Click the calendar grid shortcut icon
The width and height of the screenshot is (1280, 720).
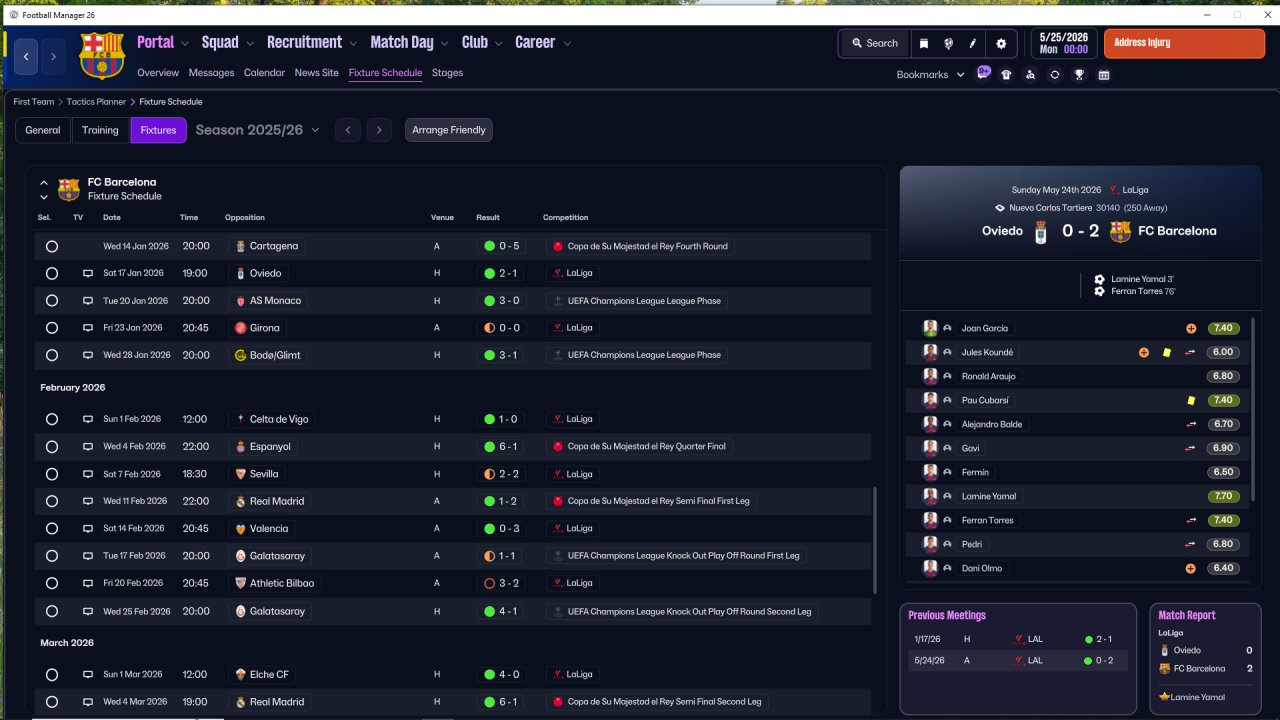pyautogui.click(x=1104, y=74)
